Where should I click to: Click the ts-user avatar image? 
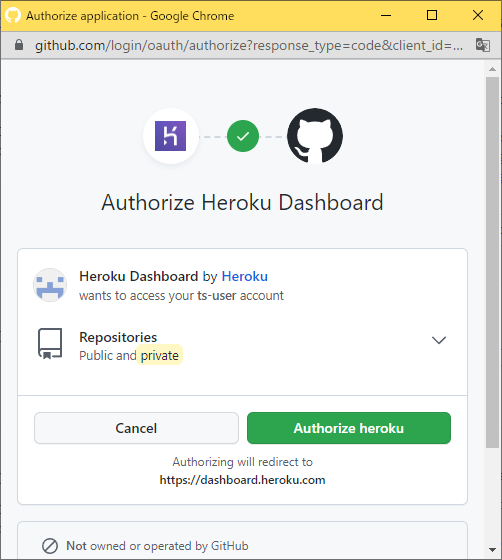tap(50, 285)
